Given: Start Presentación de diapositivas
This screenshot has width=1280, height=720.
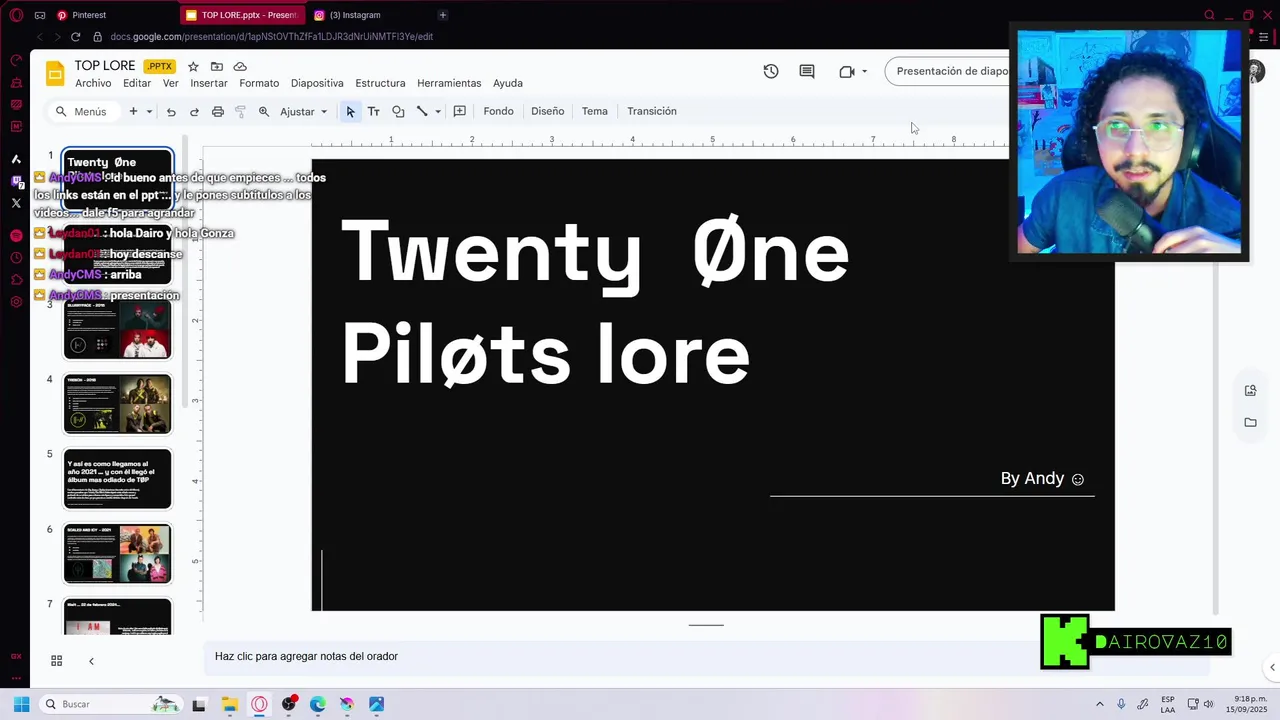Looking at the screenshot, I should (950, 71).
